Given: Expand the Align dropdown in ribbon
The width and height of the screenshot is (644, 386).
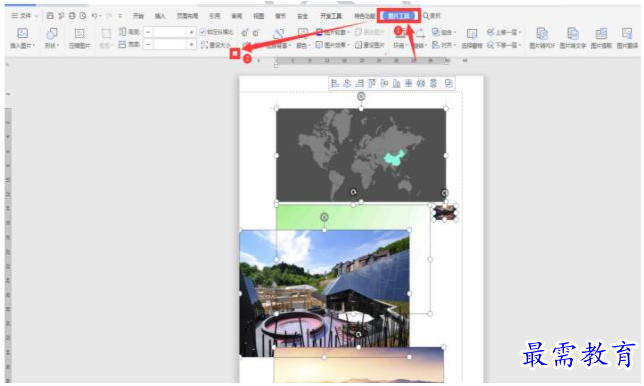Looking at the screenshot, I should [444, 45].
